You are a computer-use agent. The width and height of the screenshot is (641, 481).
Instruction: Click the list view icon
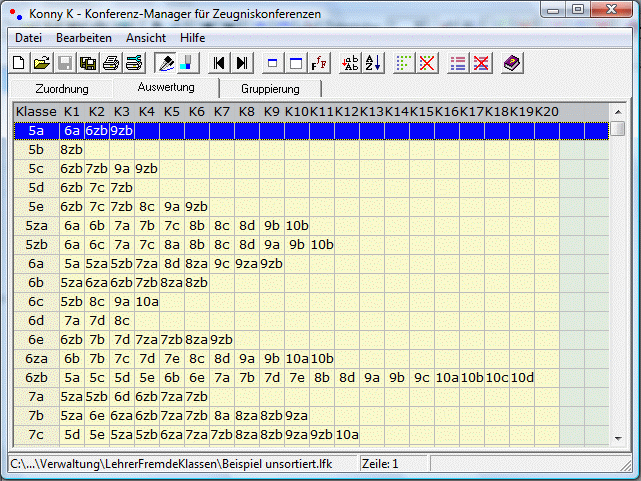[458, 63]
